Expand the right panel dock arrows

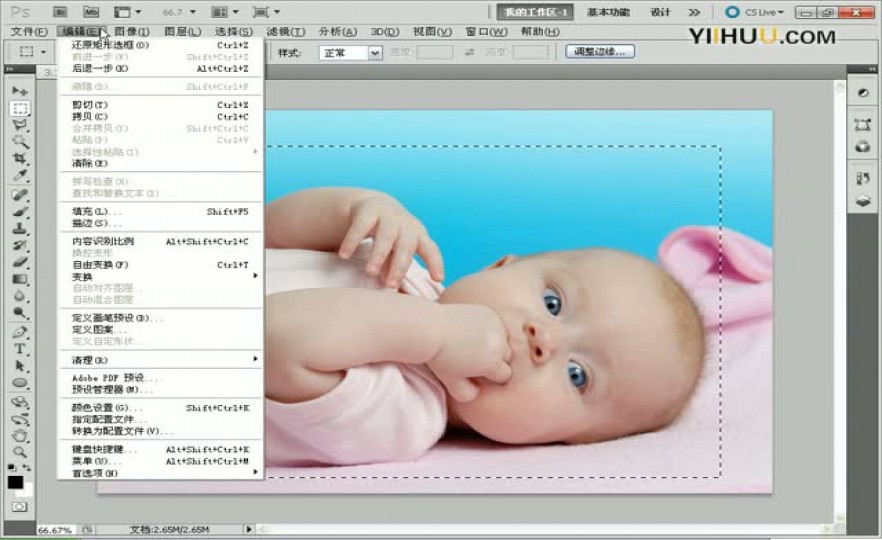point(872,69)
